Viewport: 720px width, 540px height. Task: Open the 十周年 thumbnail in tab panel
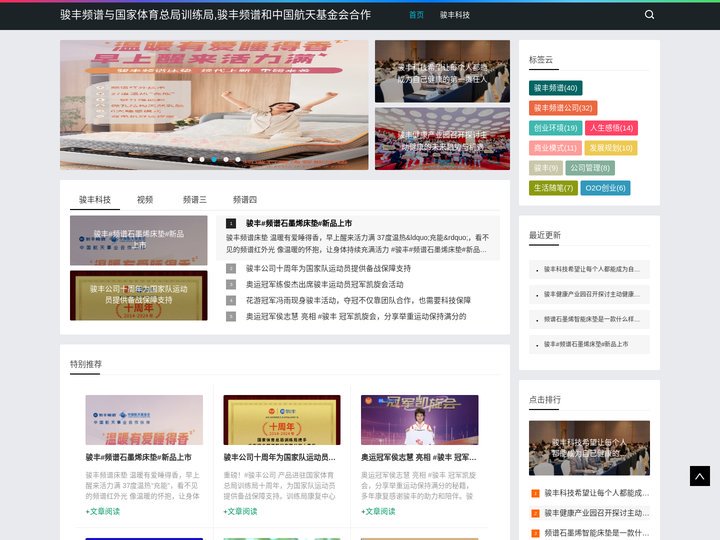tap(139, 295)
